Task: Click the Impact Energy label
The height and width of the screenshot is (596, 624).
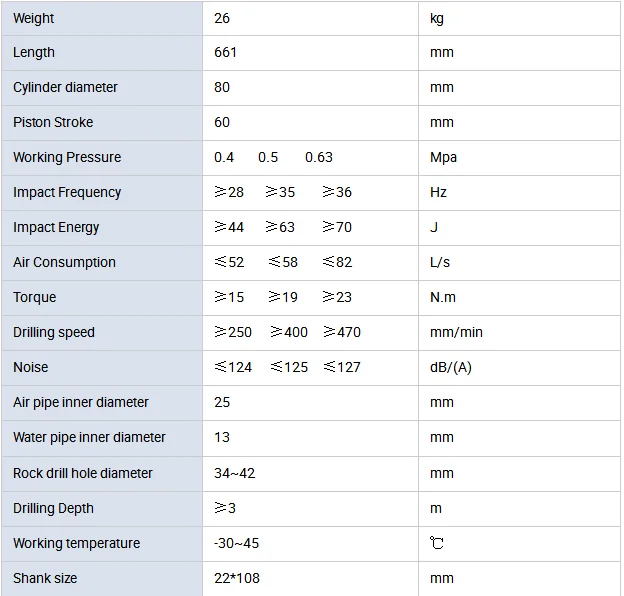Action: (x=56, y=227)
